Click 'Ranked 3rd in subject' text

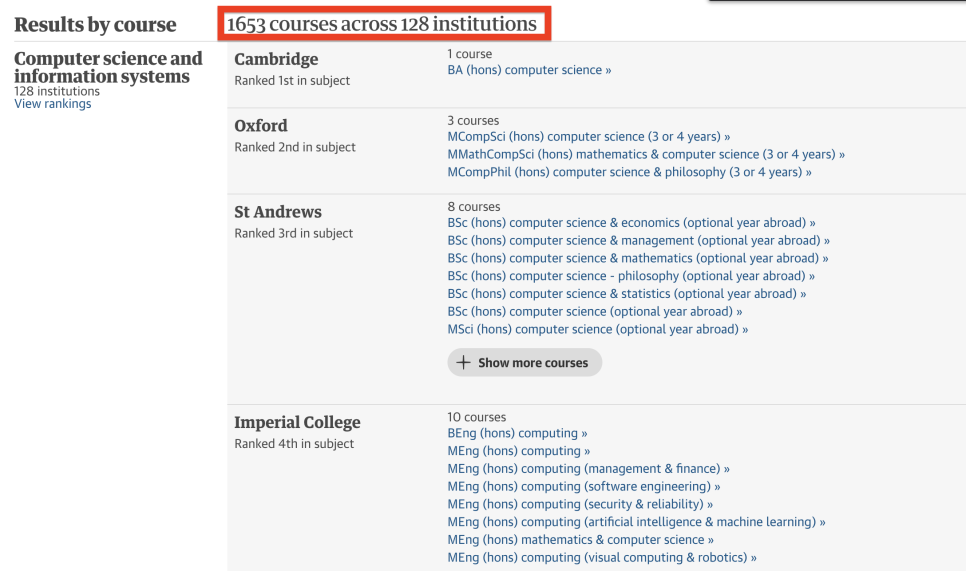[x=293, y=233]
